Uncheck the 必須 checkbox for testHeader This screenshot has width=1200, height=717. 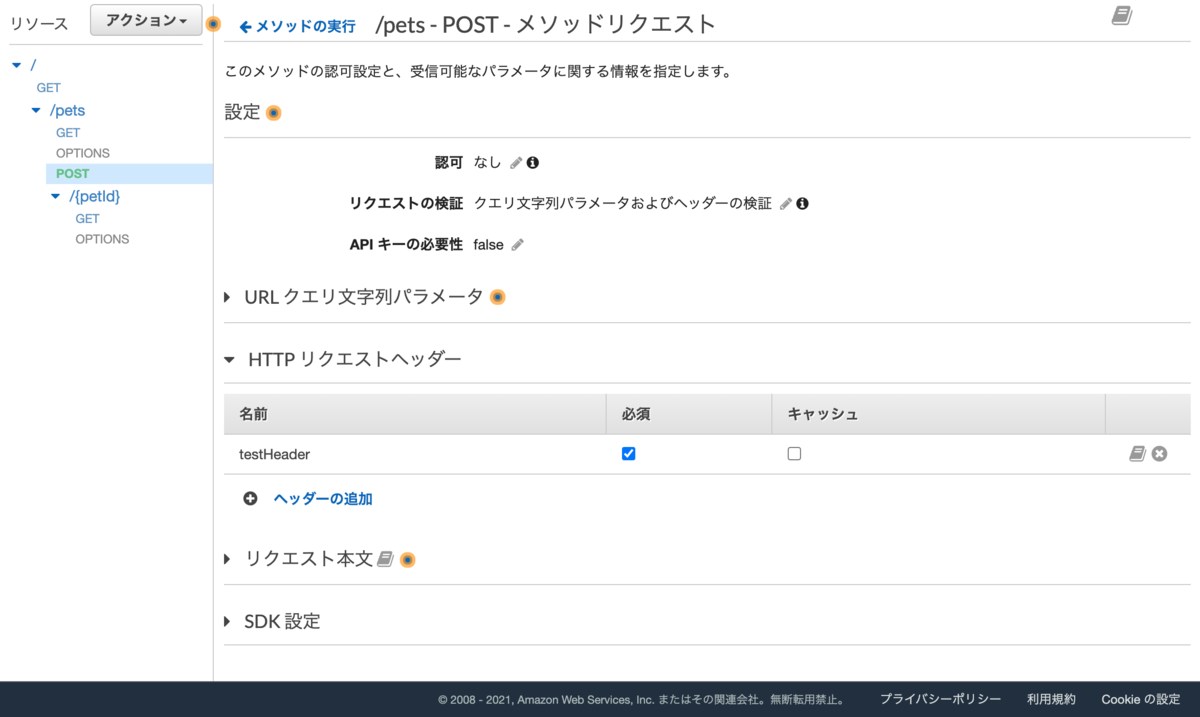pos(628,454)
